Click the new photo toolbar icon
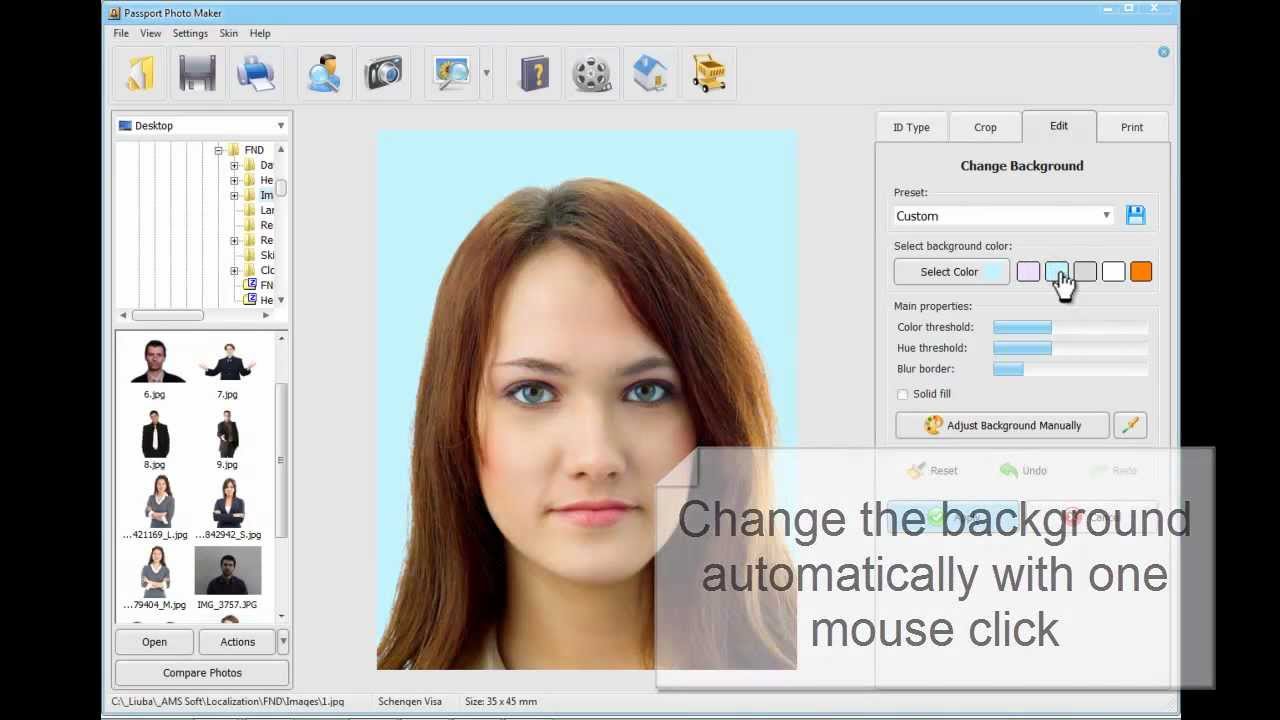Viewport: 1280px width, 720px height. pos(140,73)
